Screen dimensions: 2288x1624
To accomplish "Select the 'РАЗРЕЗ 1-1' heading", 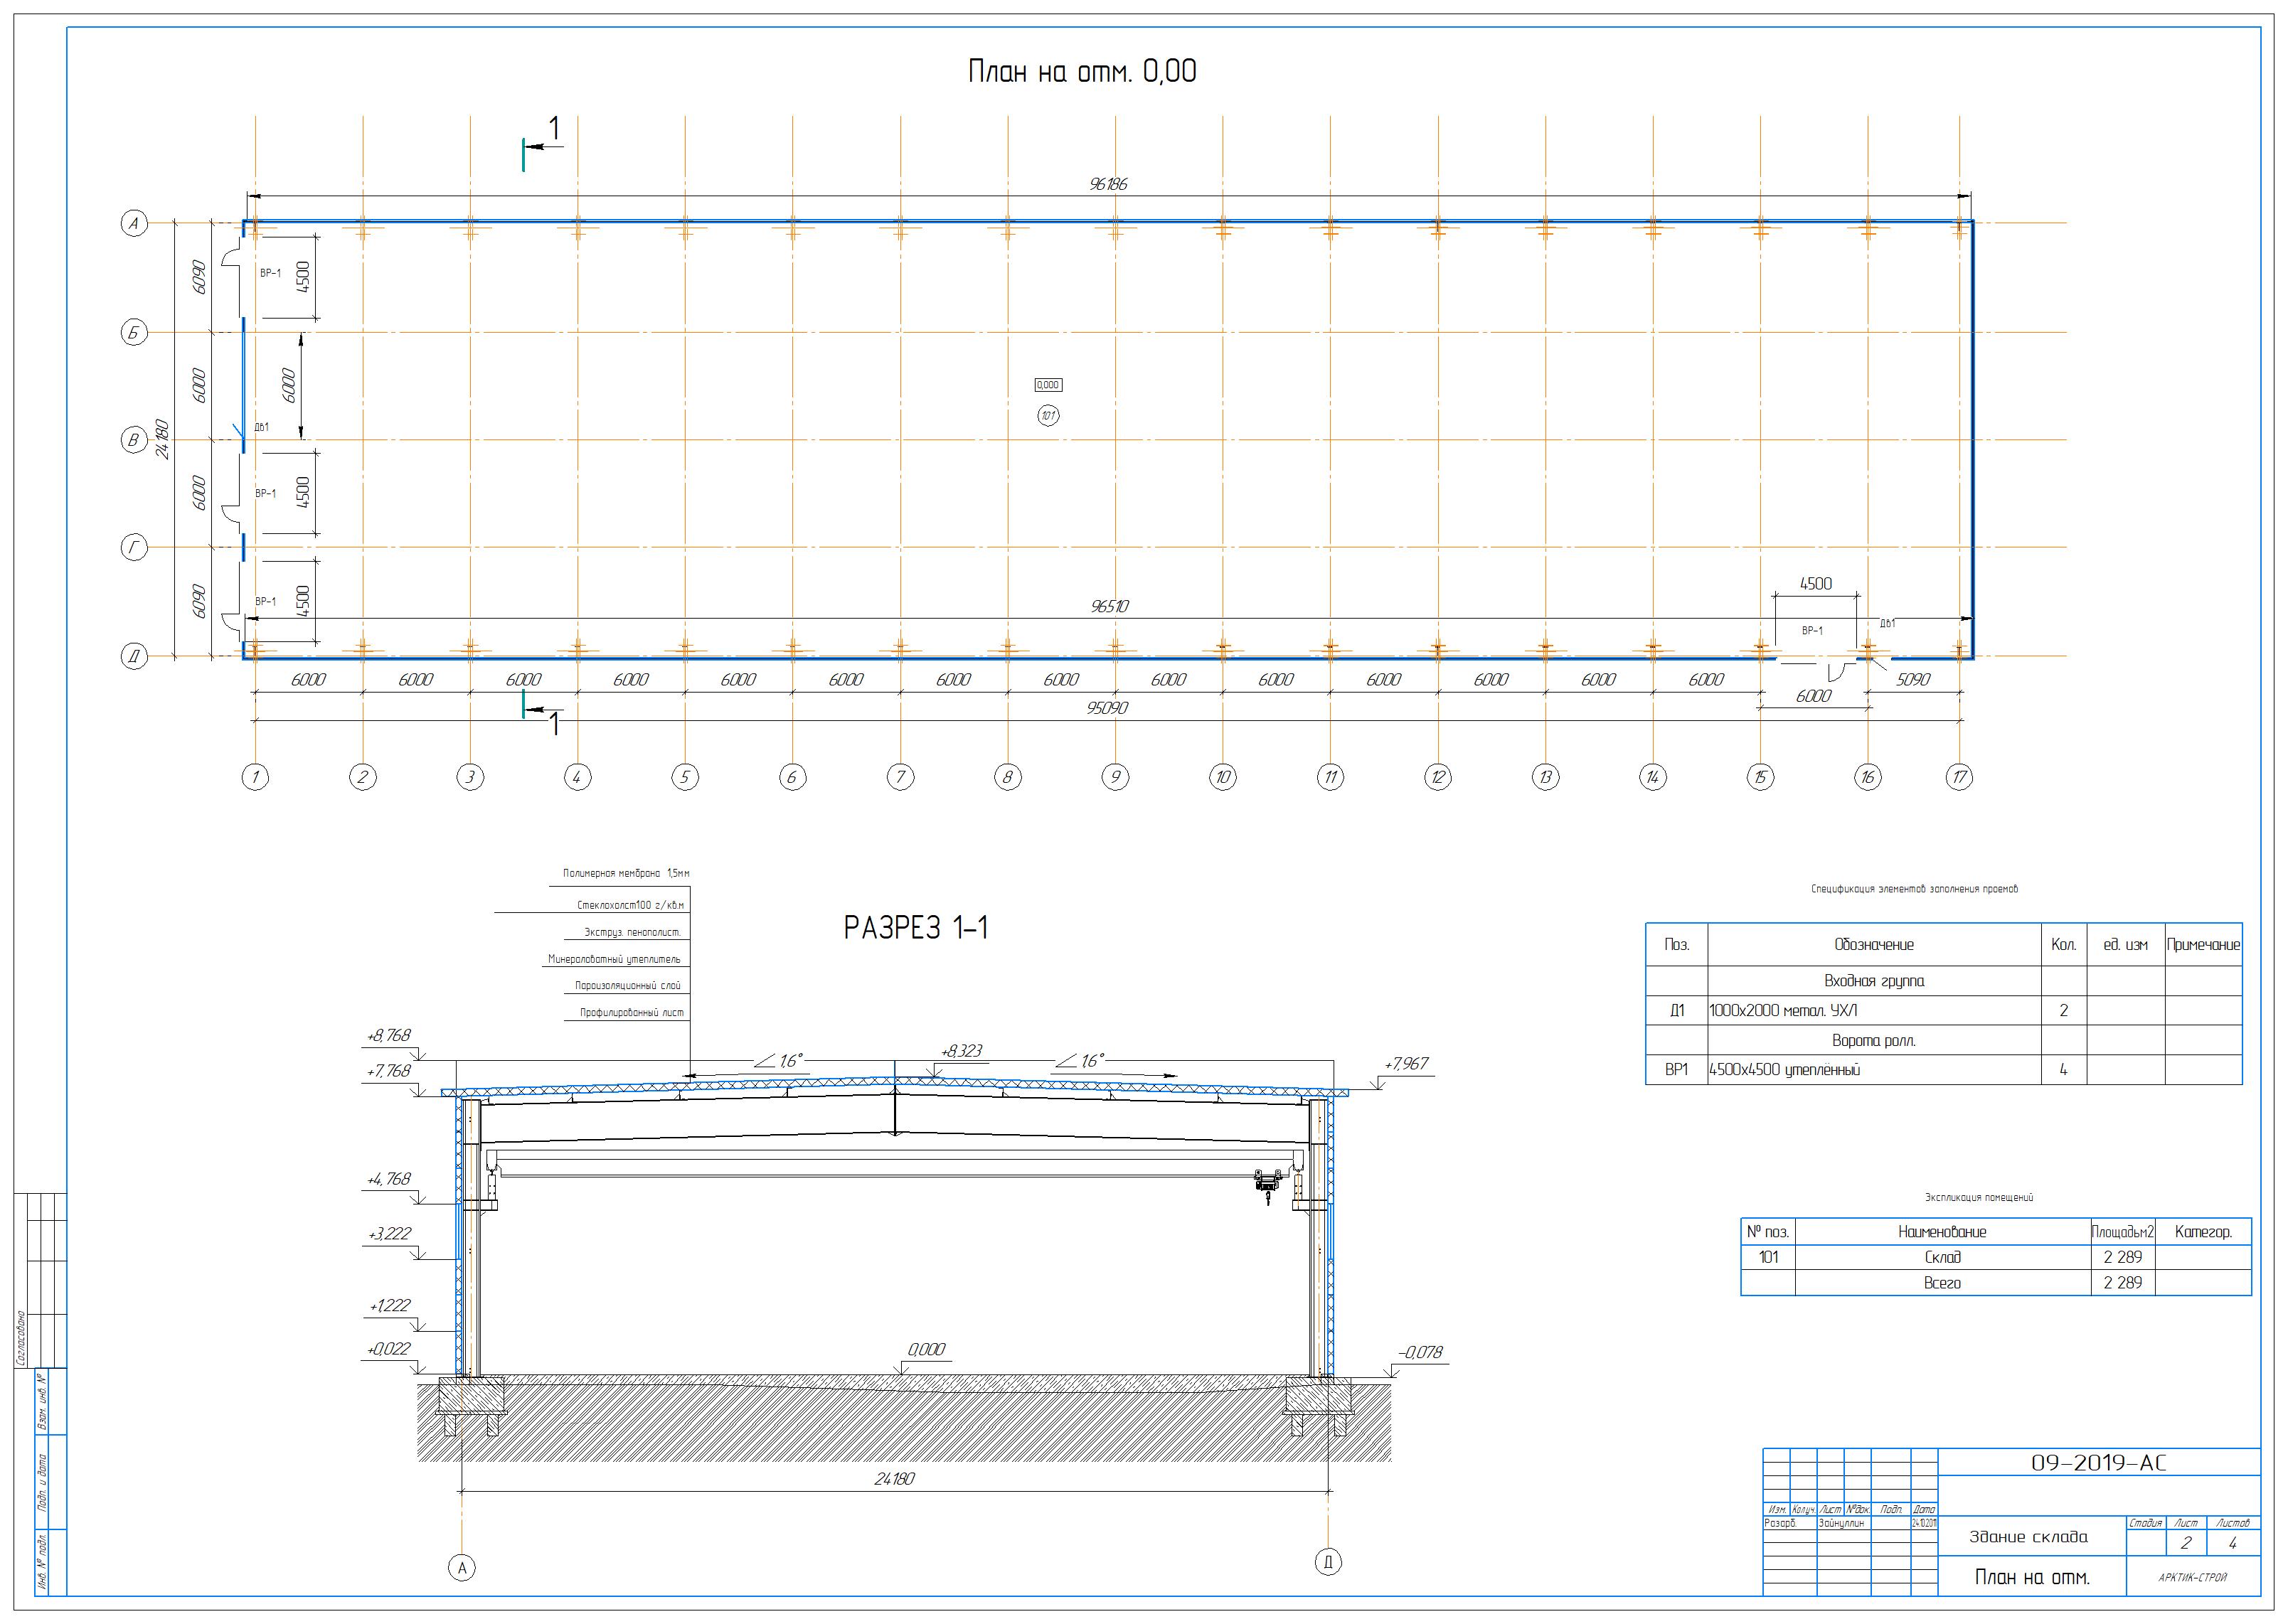I will [916, 928].
